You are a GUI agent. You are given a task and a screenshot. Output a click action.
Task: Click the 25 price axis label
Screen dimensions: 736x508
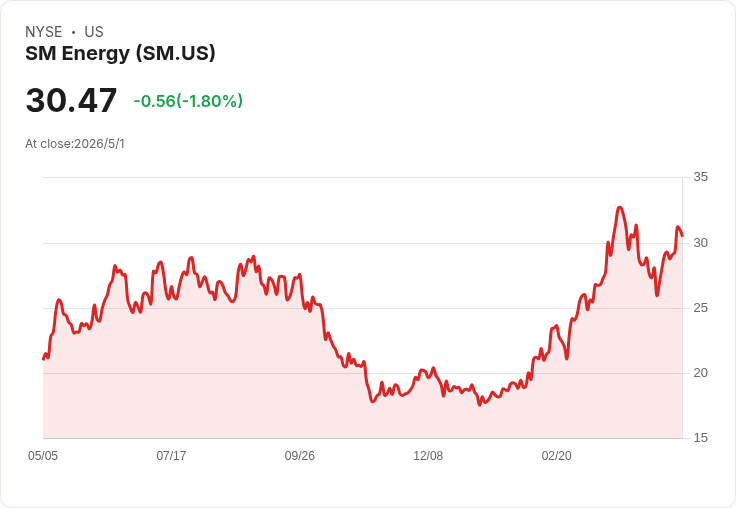tap(700, 308)
